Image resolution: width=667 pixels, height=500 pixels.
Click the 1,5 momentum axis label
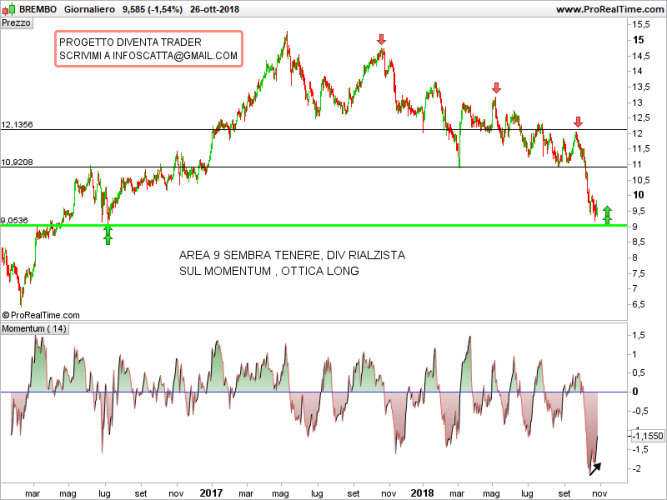638,336
